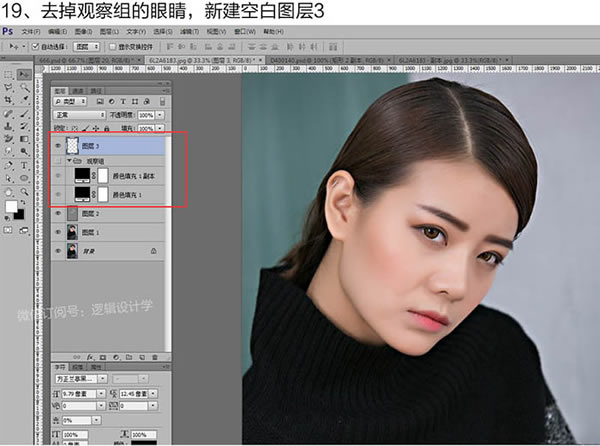600x446 pixels.
Task: Select the Clone Stamp tool
Action: [x=8, y=126]
